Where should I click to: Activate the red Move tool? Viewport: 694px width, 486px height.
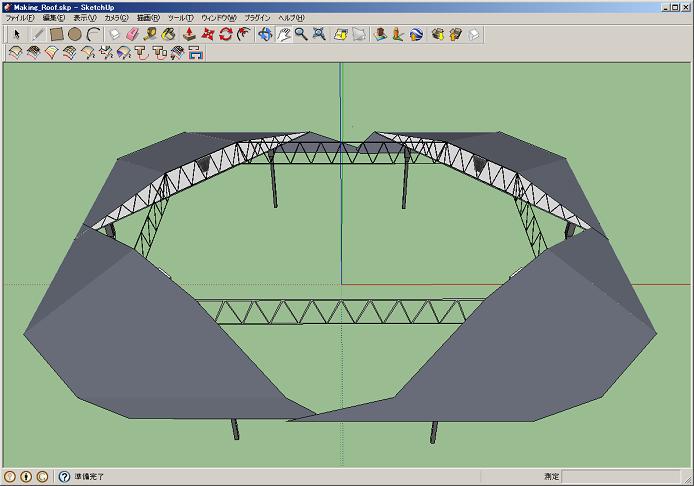[208, 34]
